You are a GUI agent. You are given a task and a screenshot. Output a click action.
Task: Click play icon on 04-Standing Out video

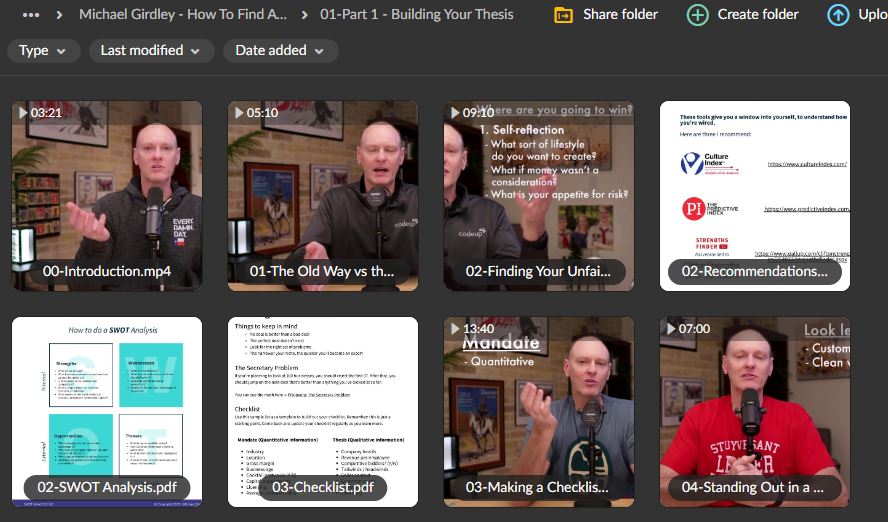point(670,329)
